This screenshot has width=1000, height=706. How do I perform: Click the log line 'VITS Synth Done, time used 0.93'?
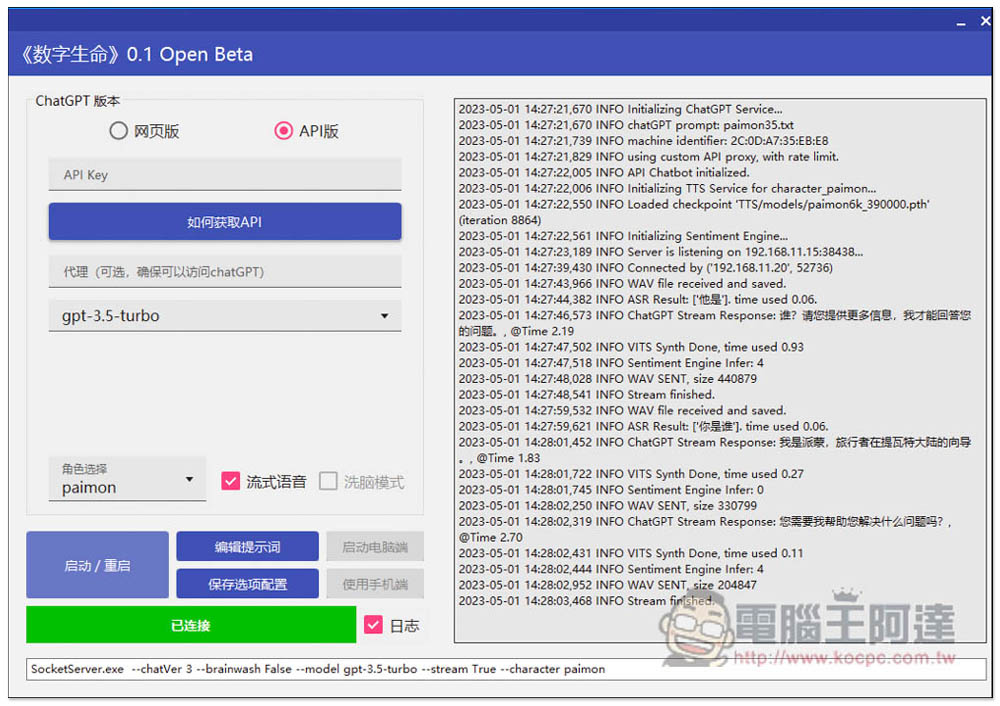(x=631, y=347)
